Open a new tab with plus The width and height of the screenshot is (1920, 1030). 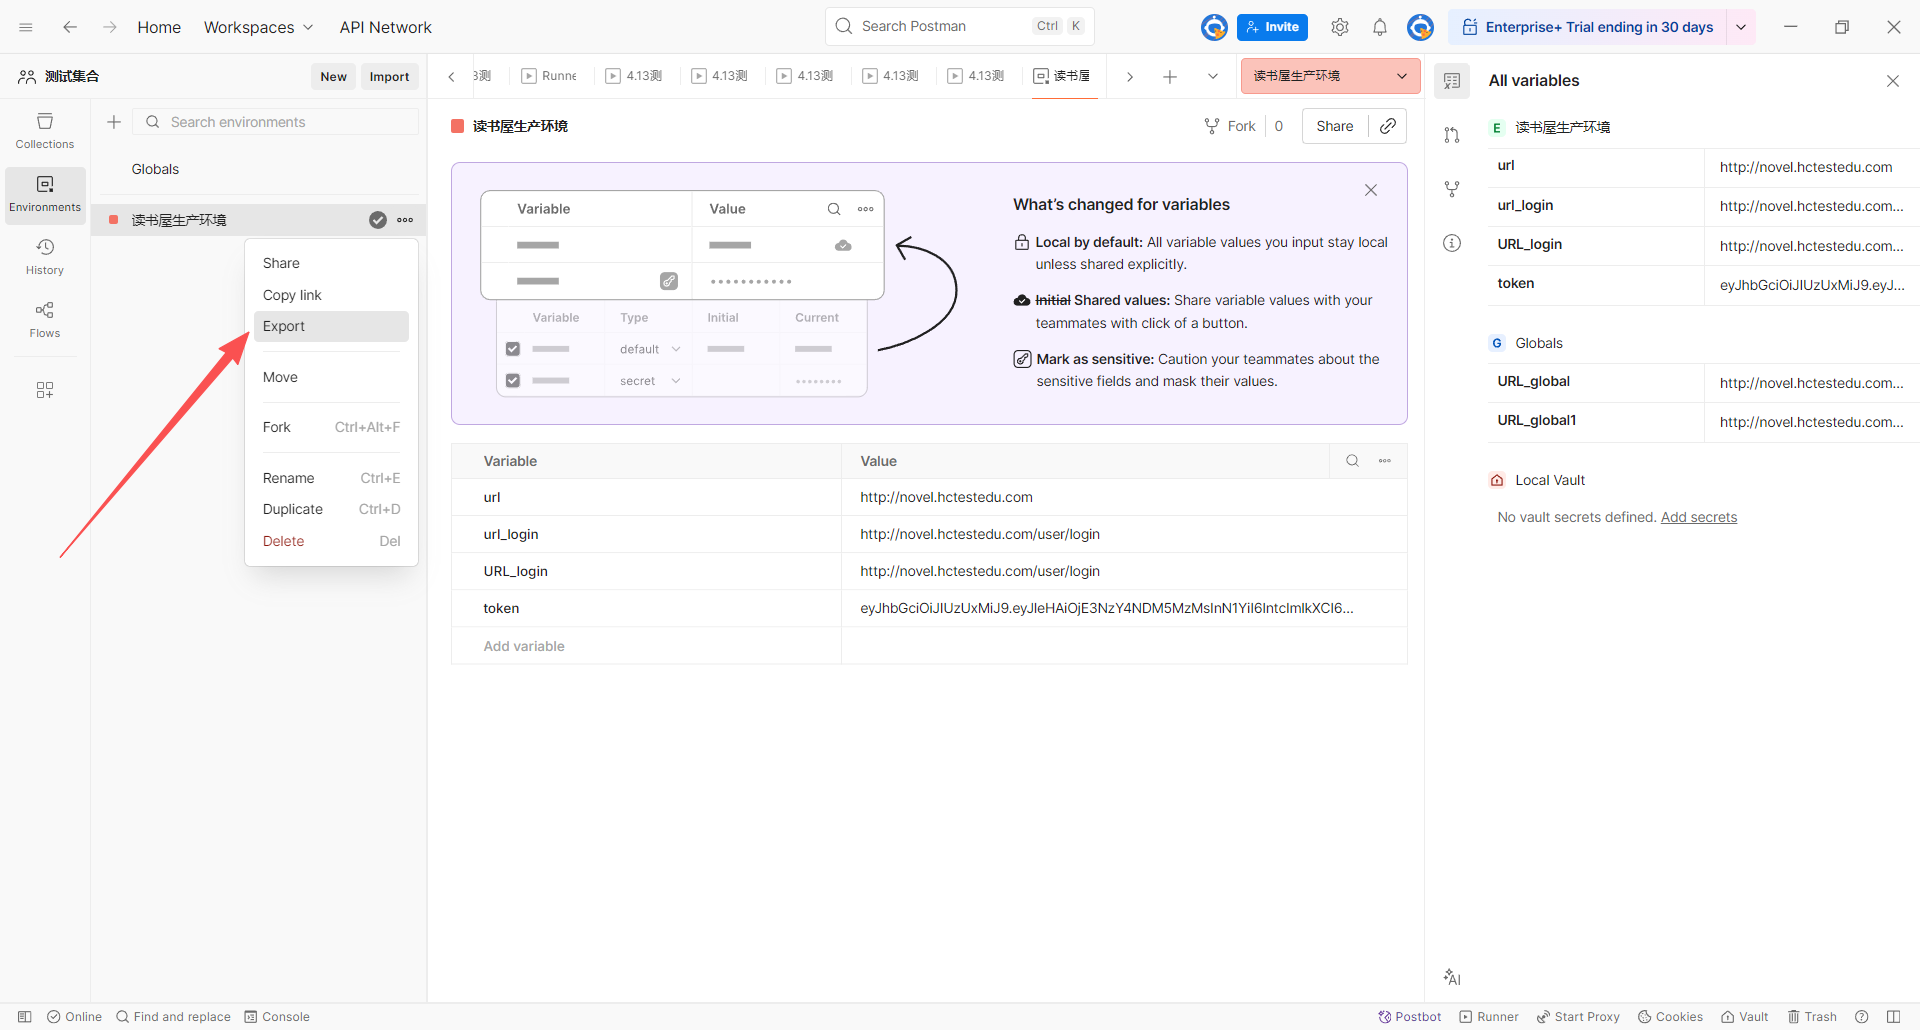click(1170, 77)
